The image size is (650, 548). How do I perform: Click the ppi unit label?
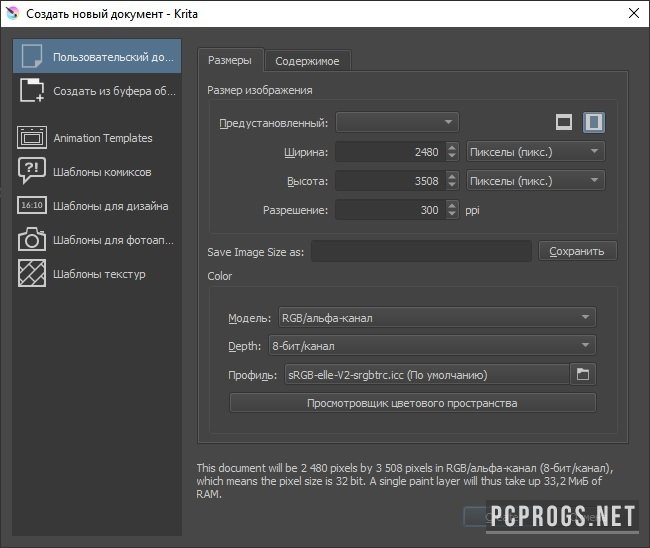click(472, 211)
